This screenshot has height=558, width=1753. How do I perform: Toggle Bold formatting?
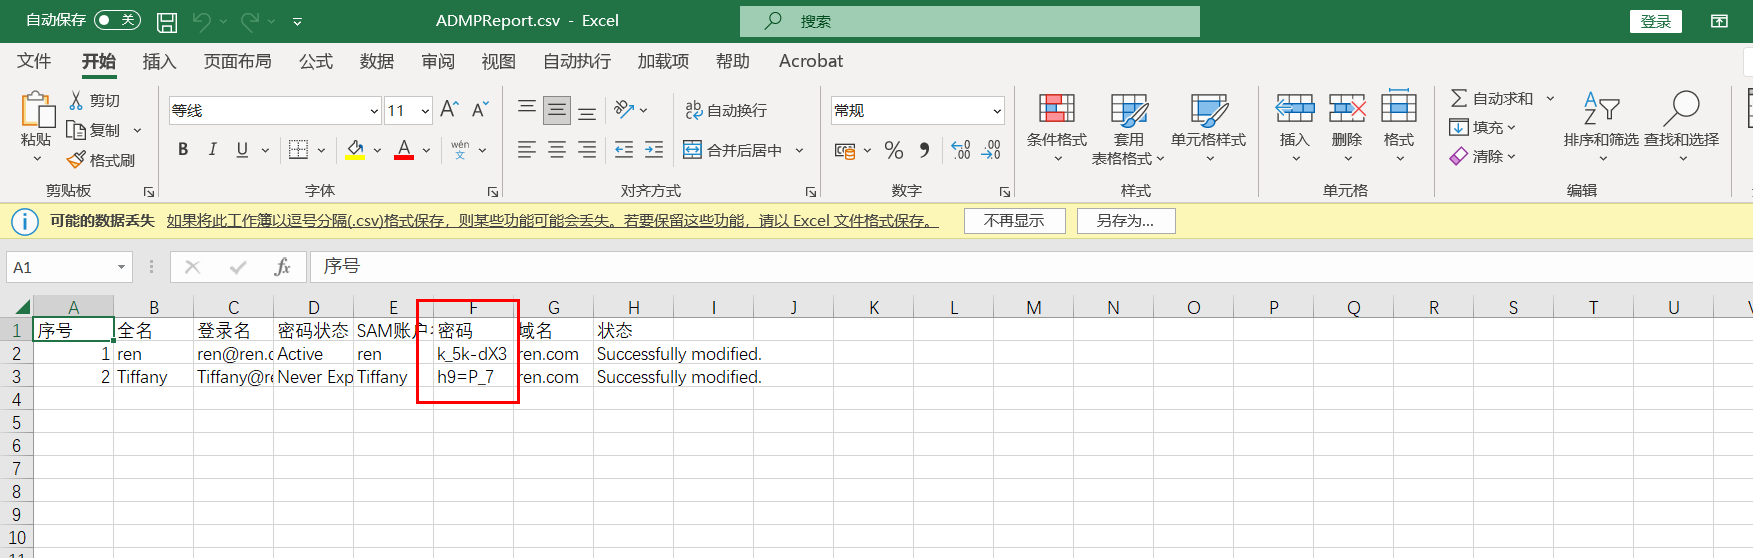point(183,150)
